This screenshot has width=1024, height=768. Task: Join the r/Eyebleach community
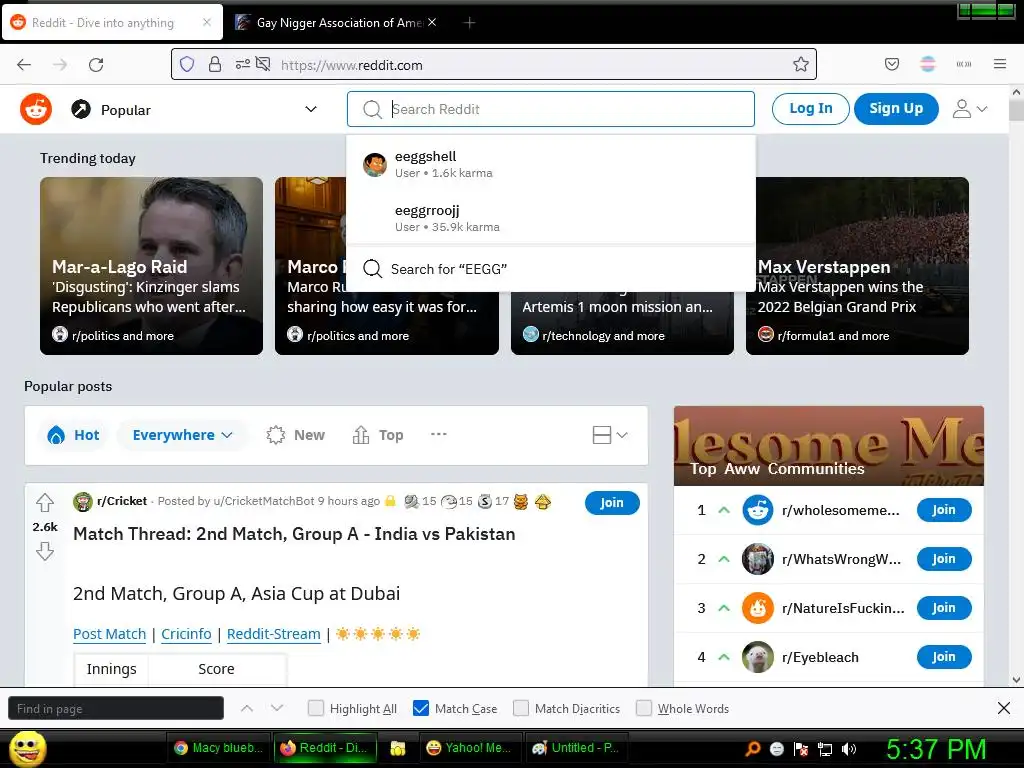(944, 657)
